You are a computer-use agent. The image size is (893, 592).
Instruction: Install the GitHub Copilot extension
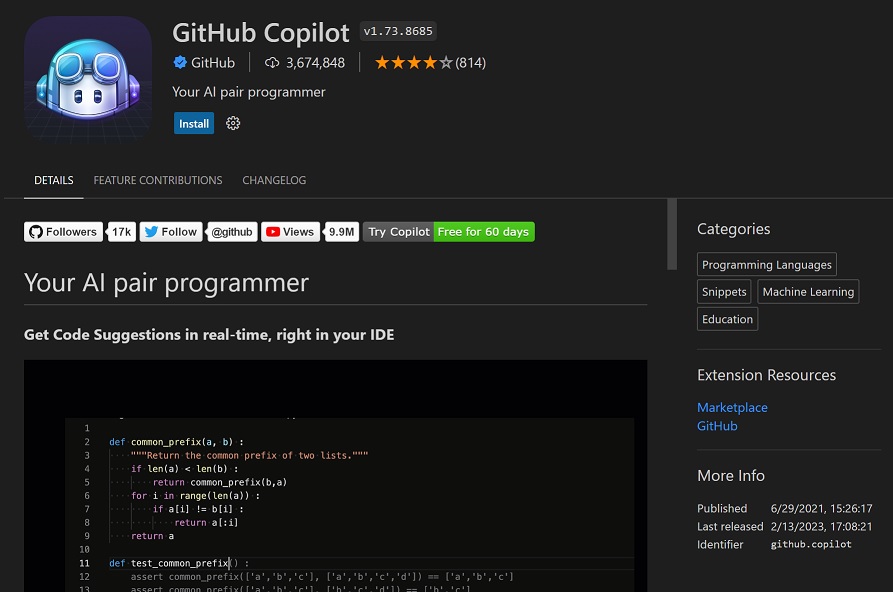(194, 124)
